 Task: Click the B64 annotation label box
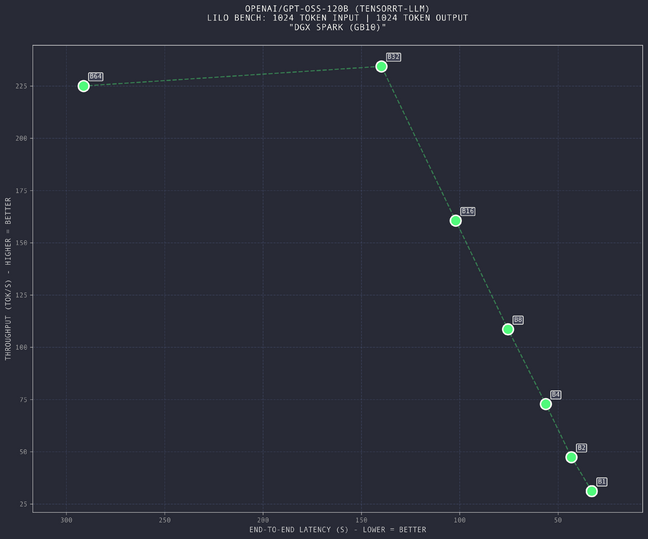pos(95,76)
